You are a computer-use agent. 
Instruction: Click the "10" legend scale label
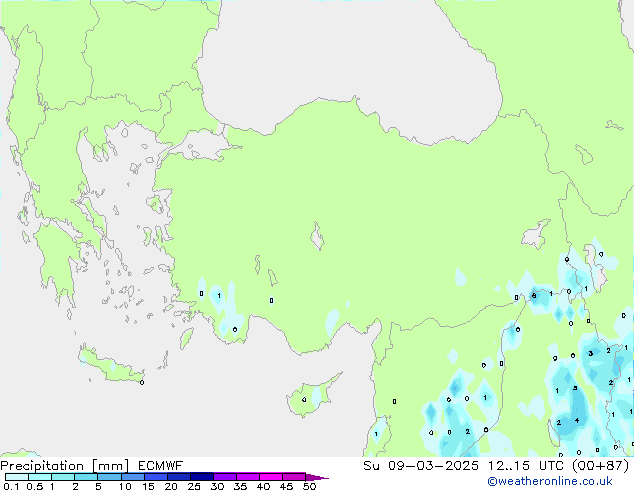pyautogui.click(x=125, y=486)
